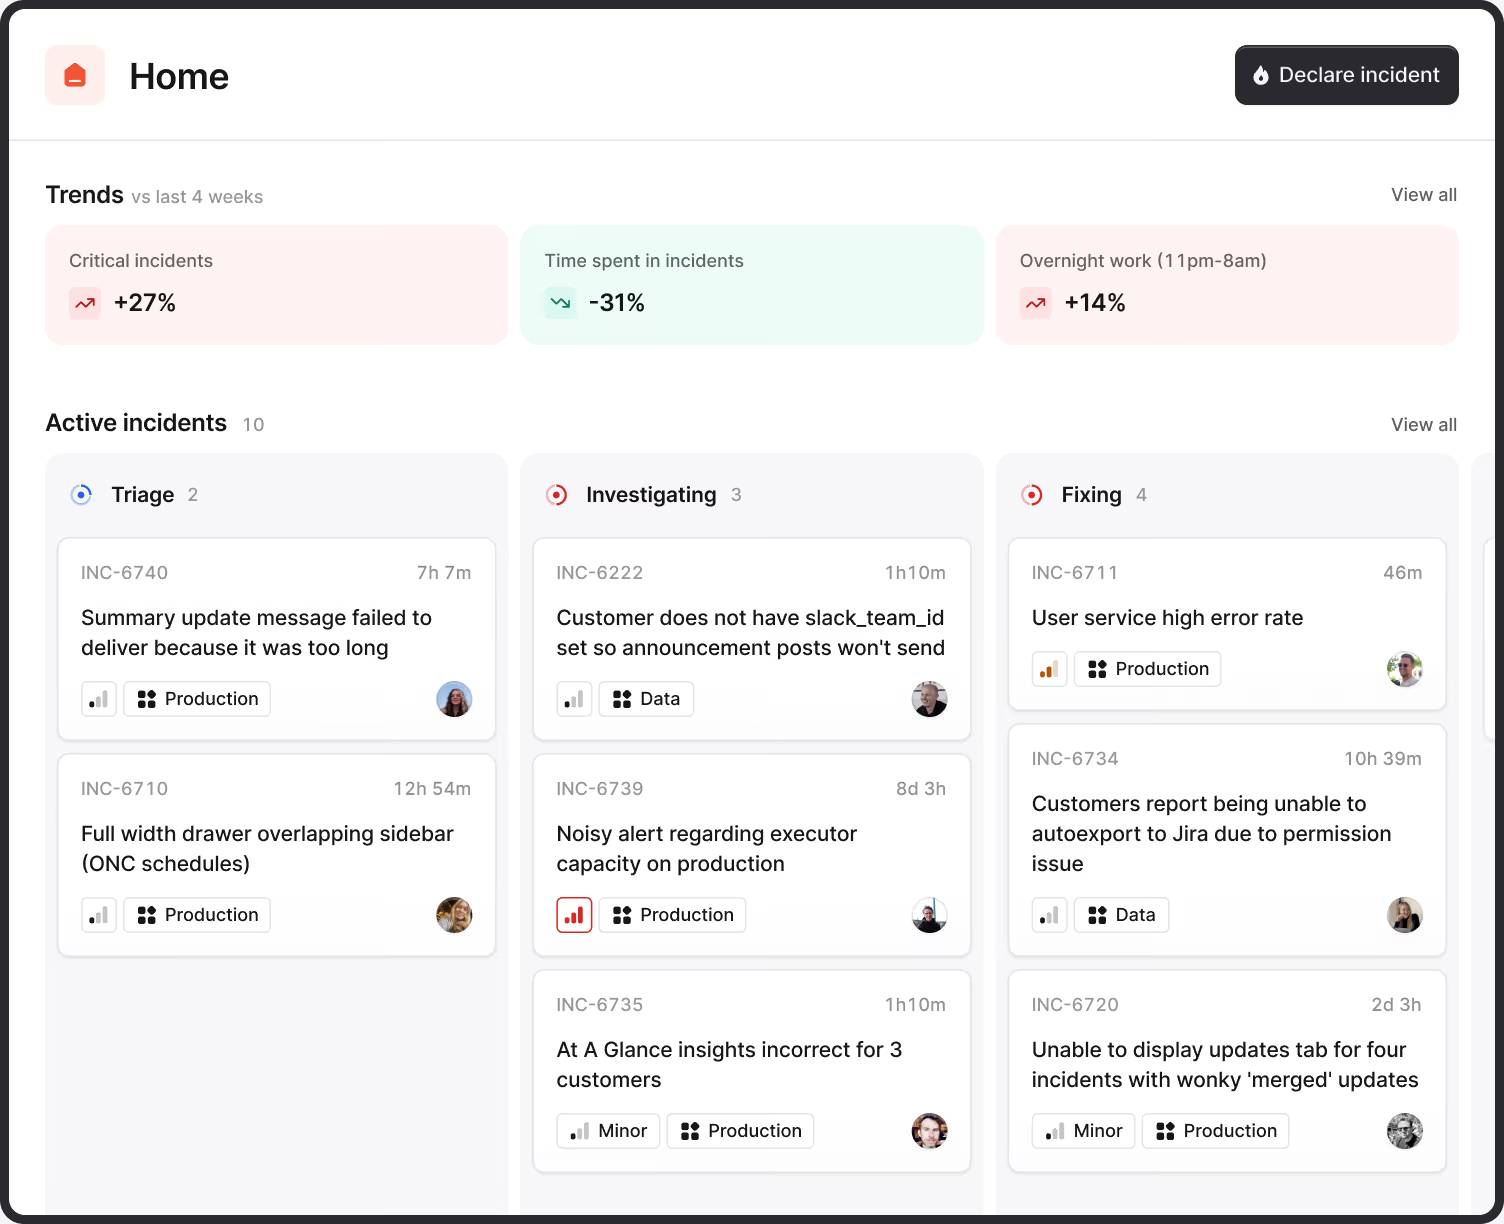
Task: Click the assignee avatar on INC-6740
Action: (455, 699)
